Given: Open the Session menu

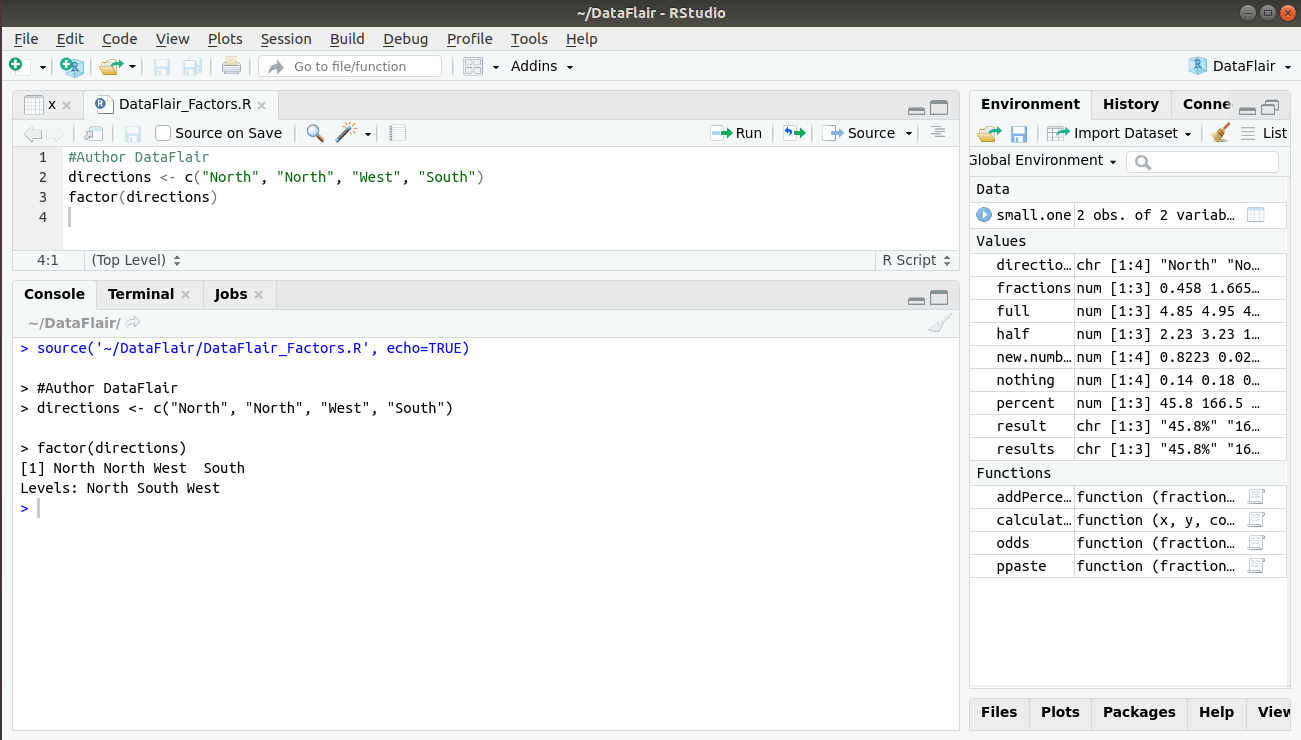Looking at the screenshot, I should coord(286,39).
